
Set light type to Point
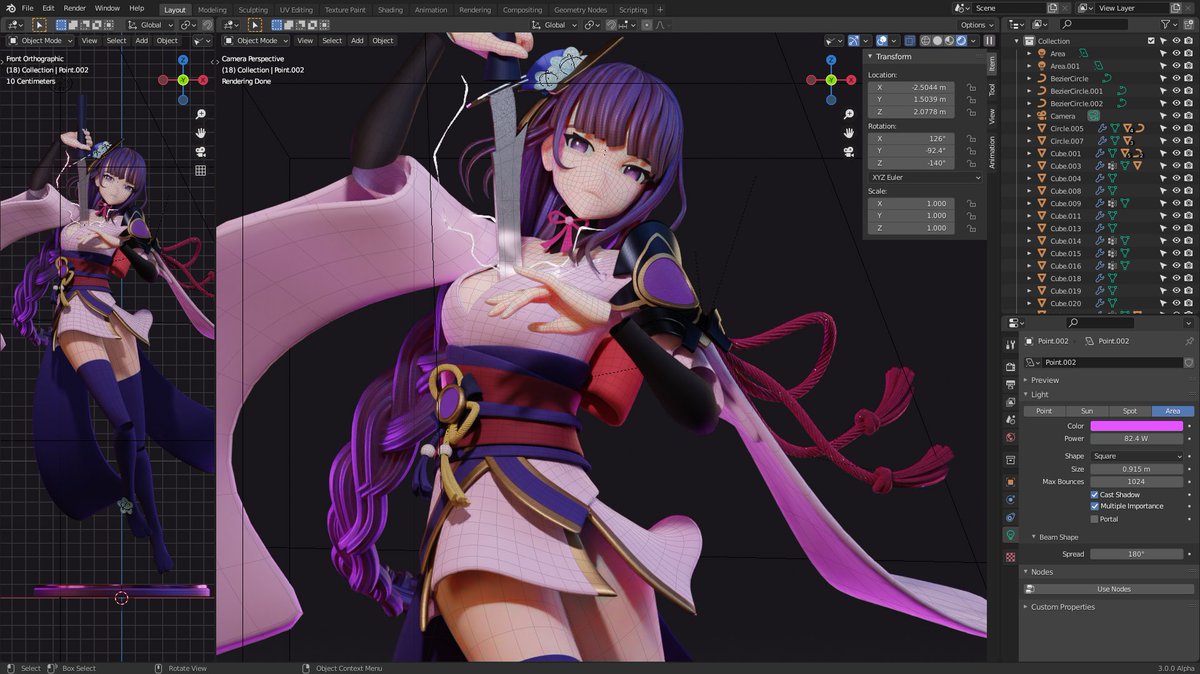(x=1043, y=411)
